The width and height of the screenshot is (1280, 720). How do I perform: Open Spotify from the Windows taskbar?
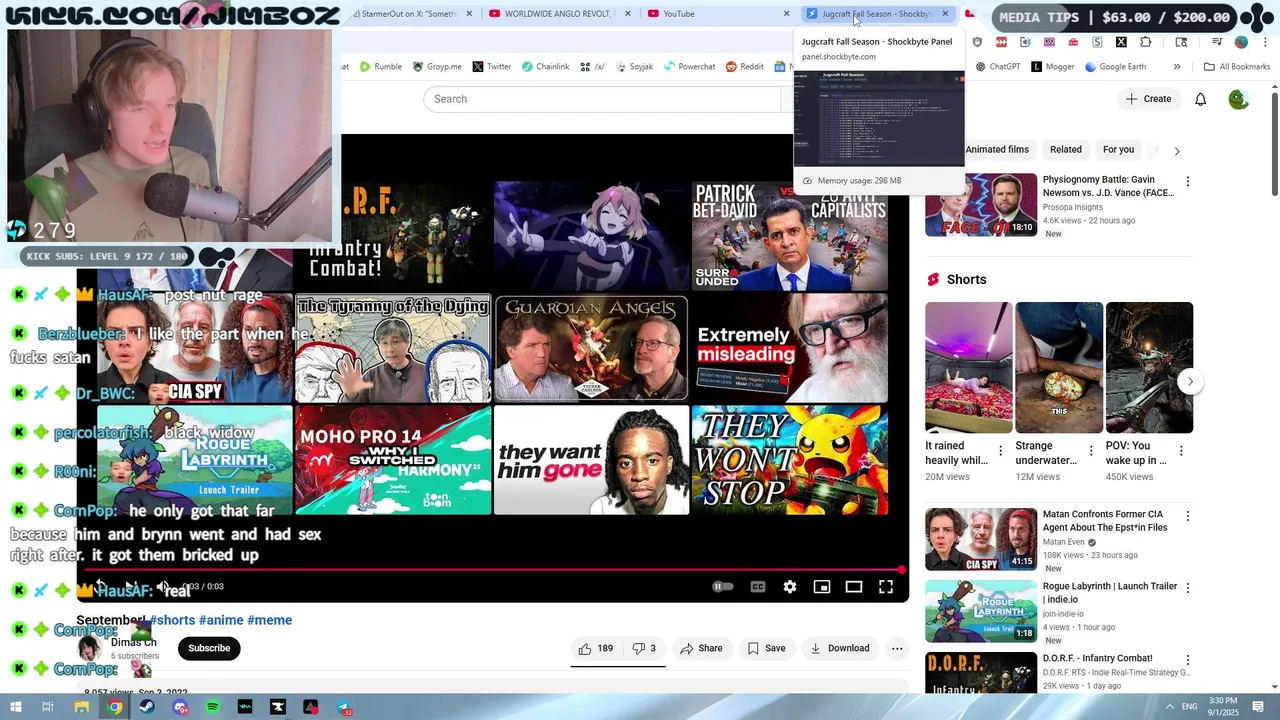click(213, 707)
